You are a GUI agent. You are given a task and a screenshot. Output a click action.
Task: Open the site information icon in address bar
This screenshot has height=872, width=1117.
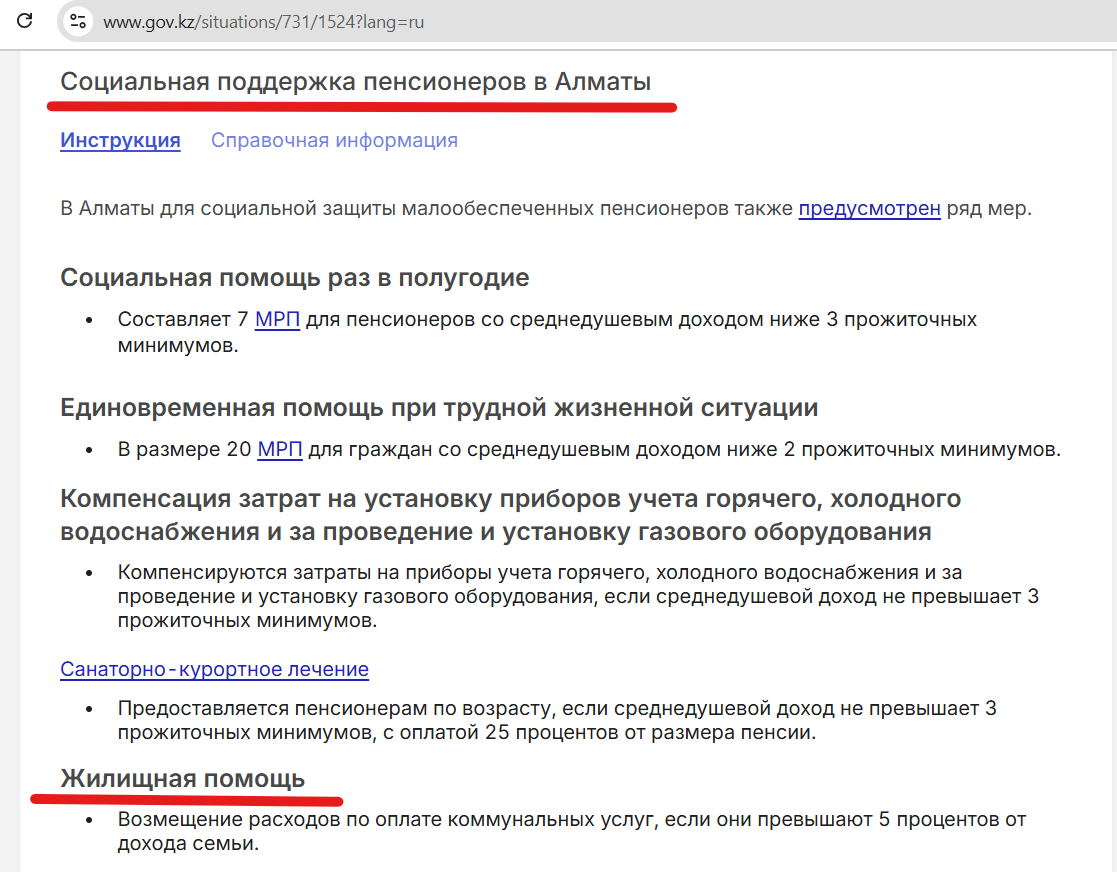[79, 21]
